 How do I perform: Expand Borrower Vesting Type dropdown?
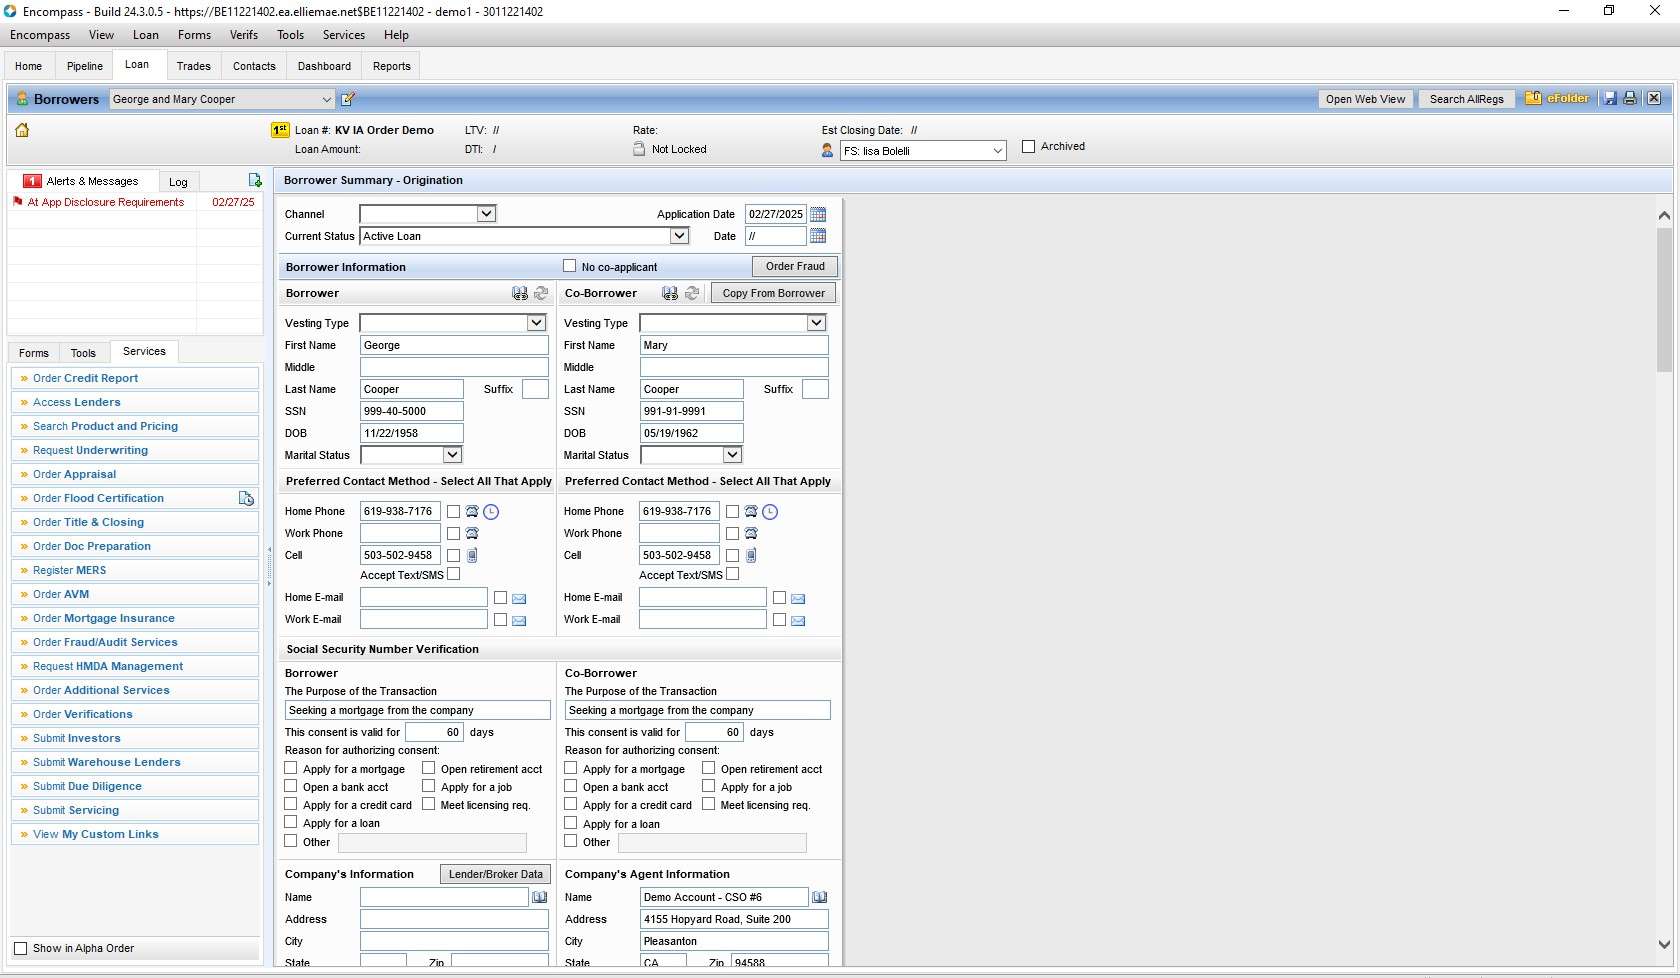537,323
